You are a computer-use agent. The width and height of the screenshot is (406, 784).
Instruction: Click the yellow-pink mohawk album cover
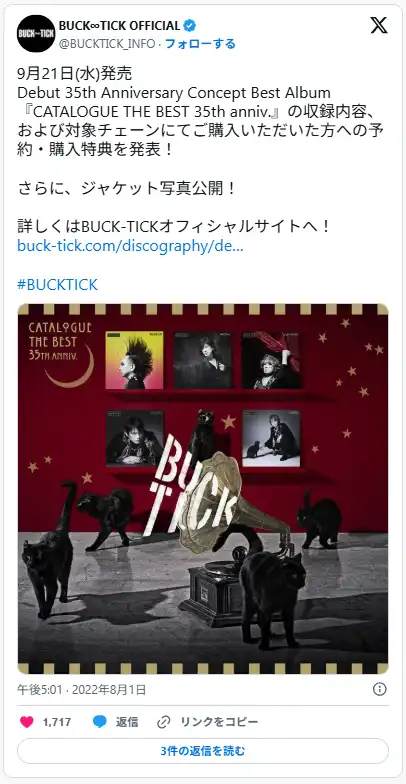point(134,360)
